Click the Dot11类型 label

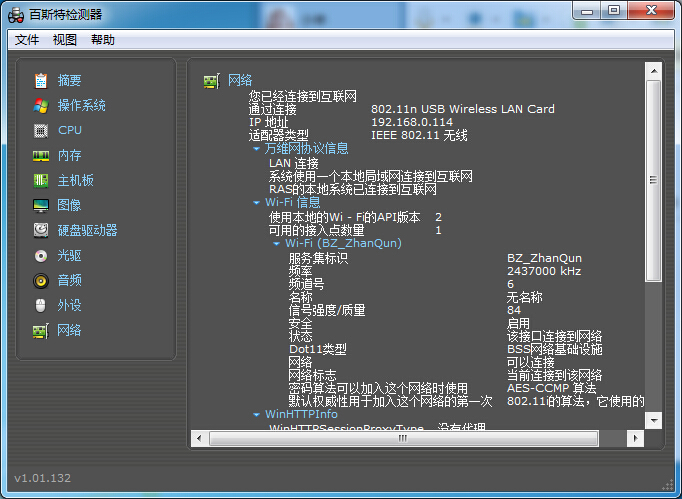click(x=318, y=349)
